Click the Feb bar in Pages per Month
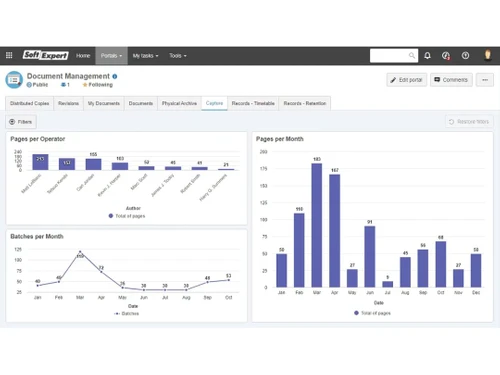This screenshot has height=375, width=500. click(299, 250)
